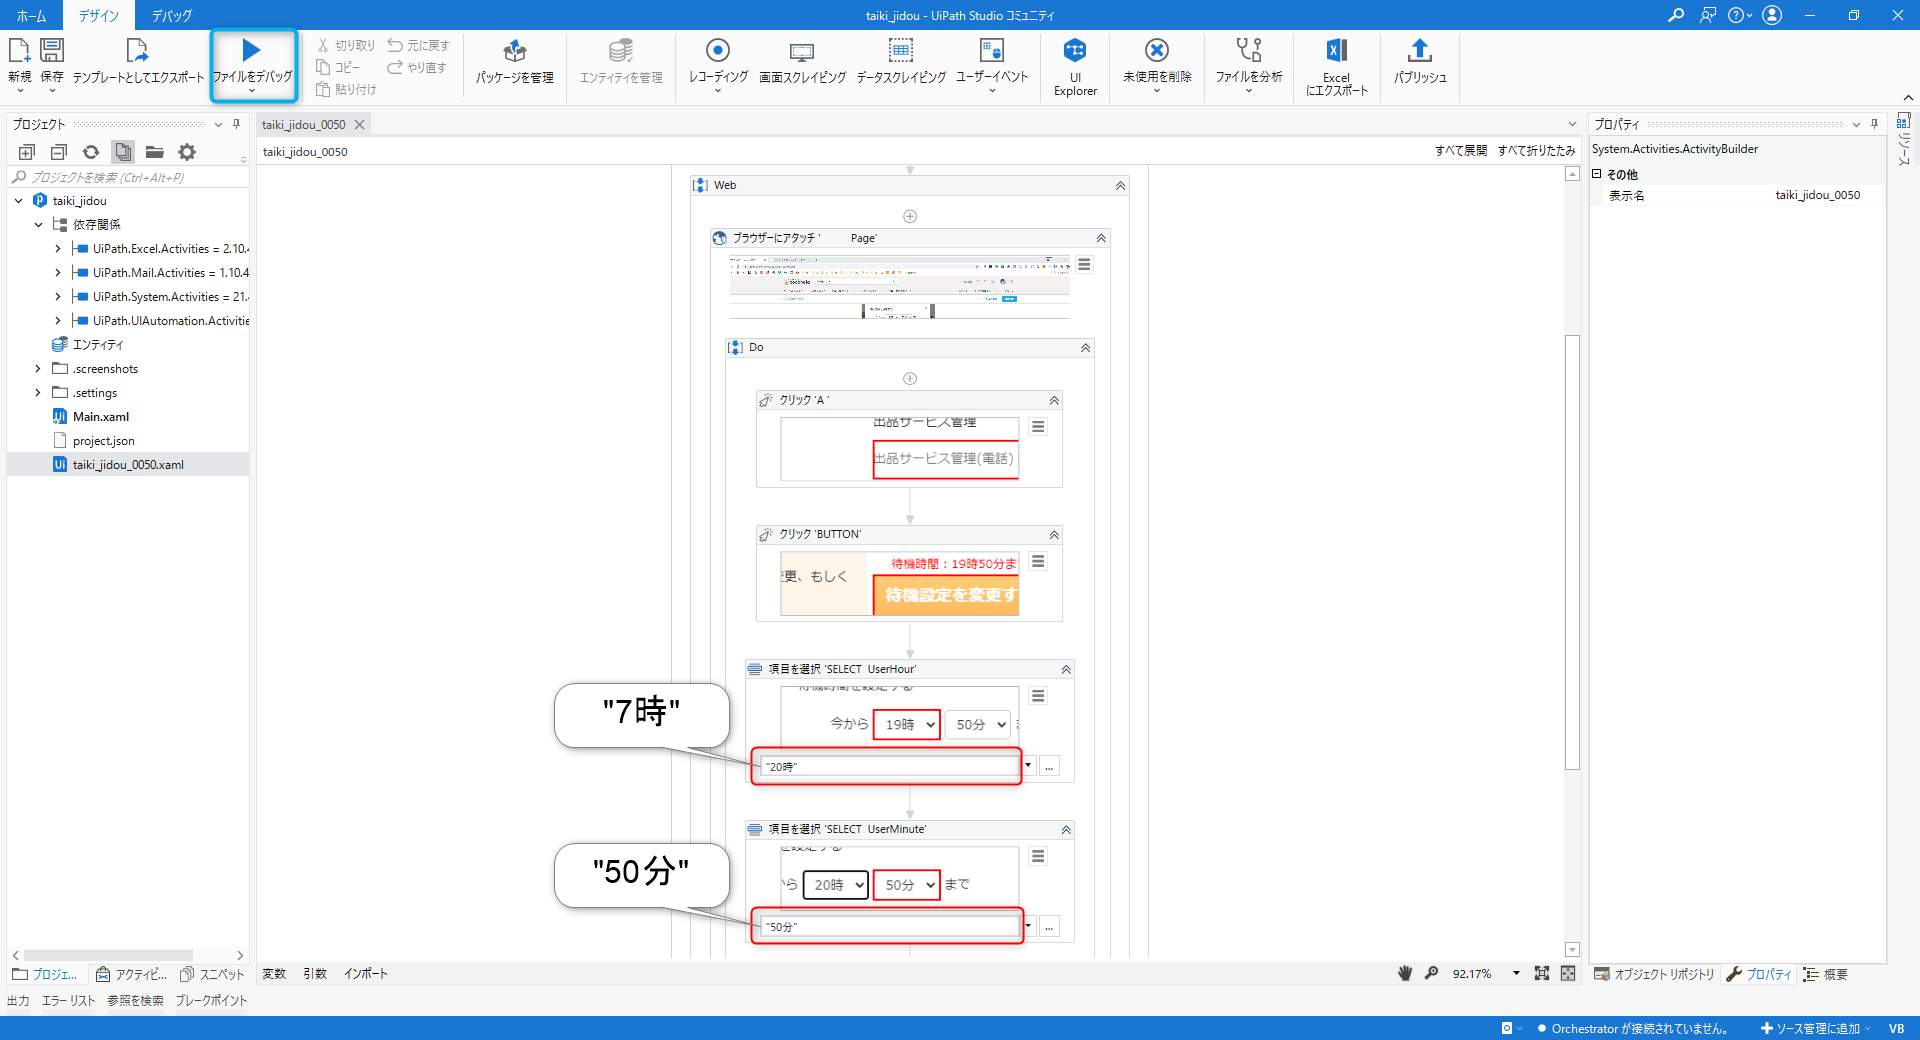Open UI Explorer
1920x1040 pixels.
click(1075, 66)
